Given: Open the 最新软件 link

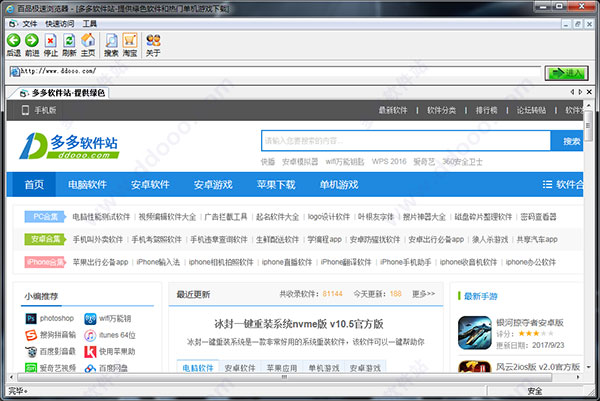Looking at the screenshot, I should point(393,110).
